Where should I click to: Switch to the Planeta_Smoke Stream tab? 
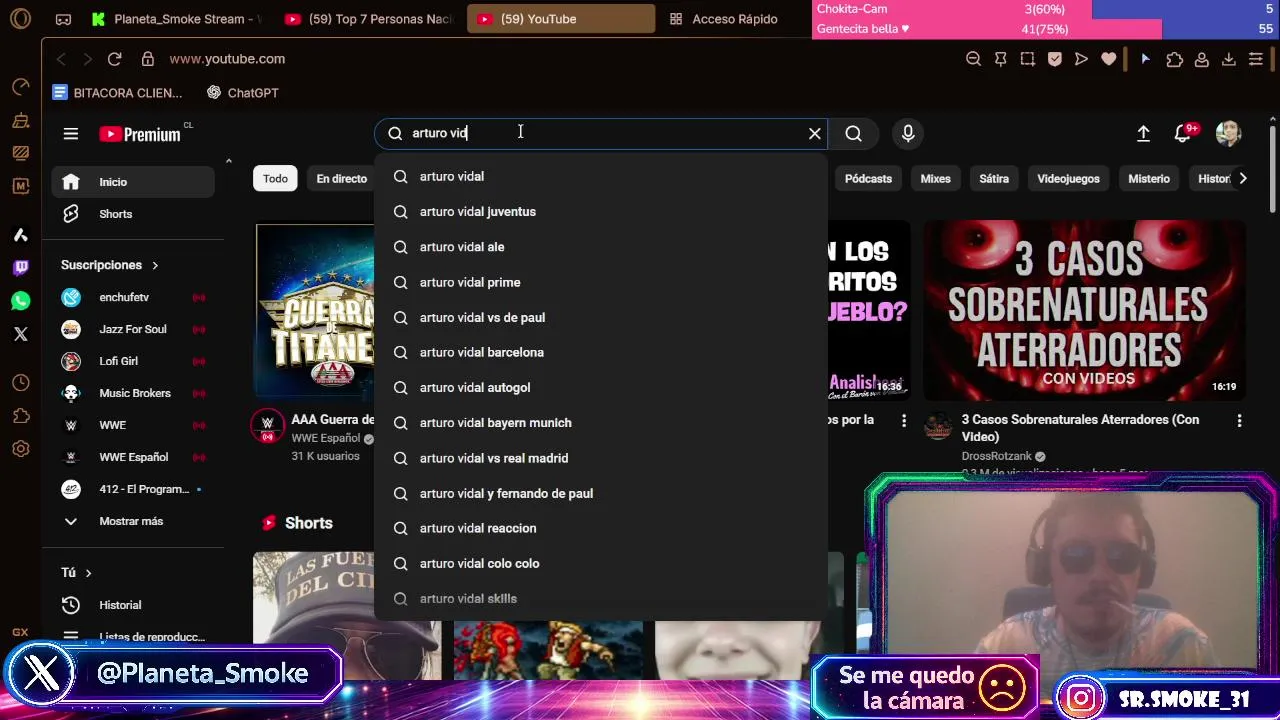[176, 19]
